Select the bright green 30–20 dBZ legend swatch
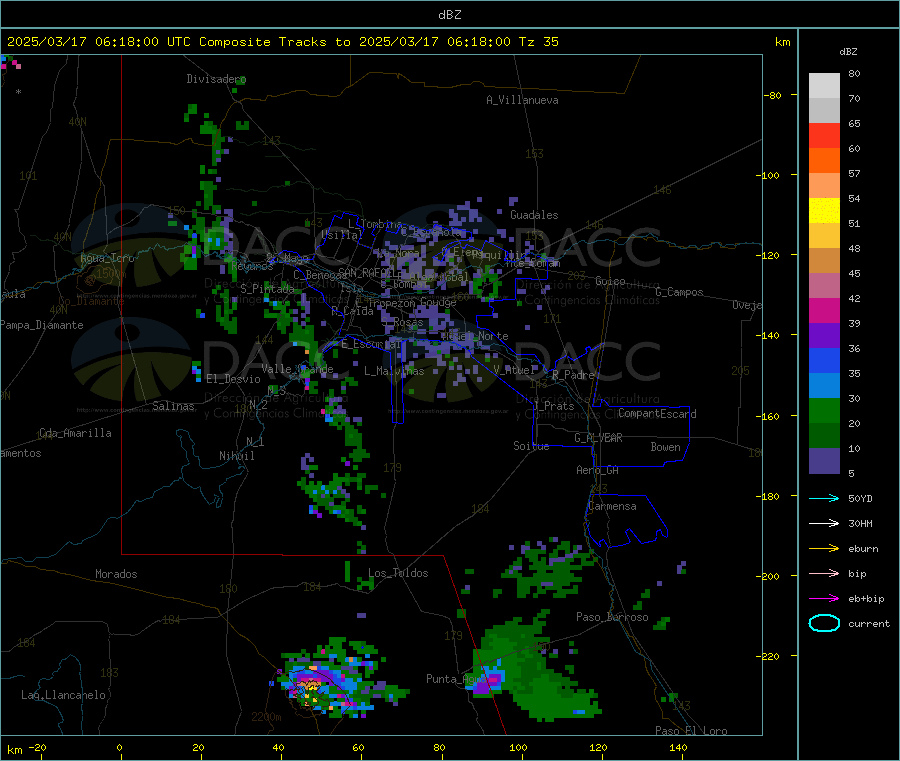Viewport: 900px width, 761px height. [824, 410]
